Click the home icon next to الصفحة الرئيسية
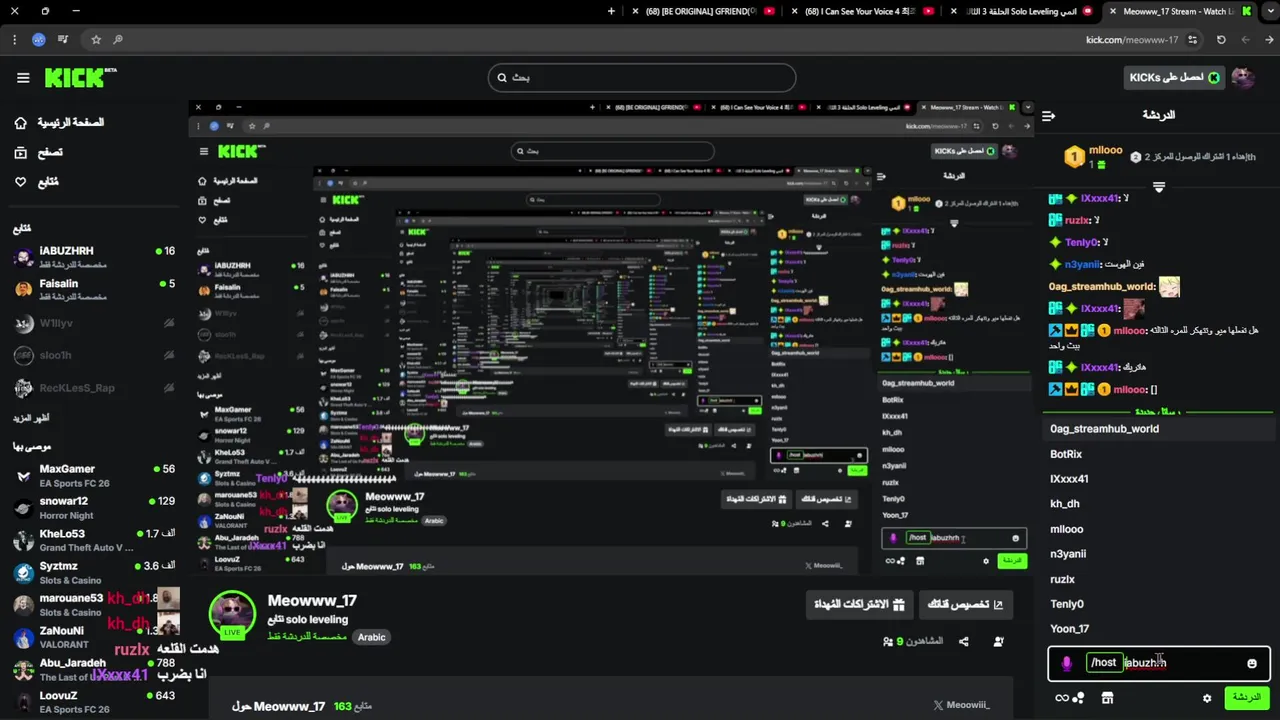 pyautogui.click(x=21, y=122)
